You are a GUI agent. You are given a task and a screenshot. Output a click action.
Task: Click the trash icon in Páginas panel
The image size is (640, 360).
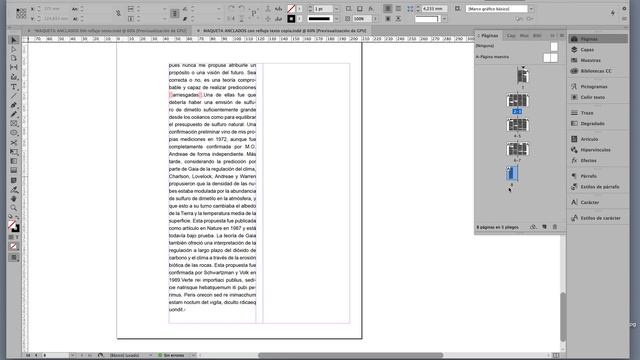tap(555, 227)
